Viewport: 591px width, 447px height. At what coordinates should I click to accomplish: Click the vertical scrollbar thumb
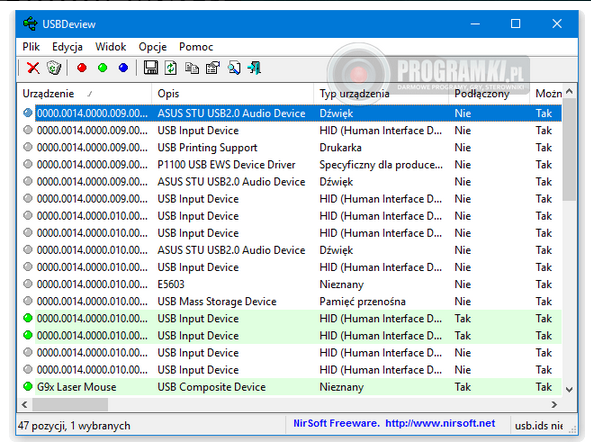pyautogui.click(x=570, y=150)
